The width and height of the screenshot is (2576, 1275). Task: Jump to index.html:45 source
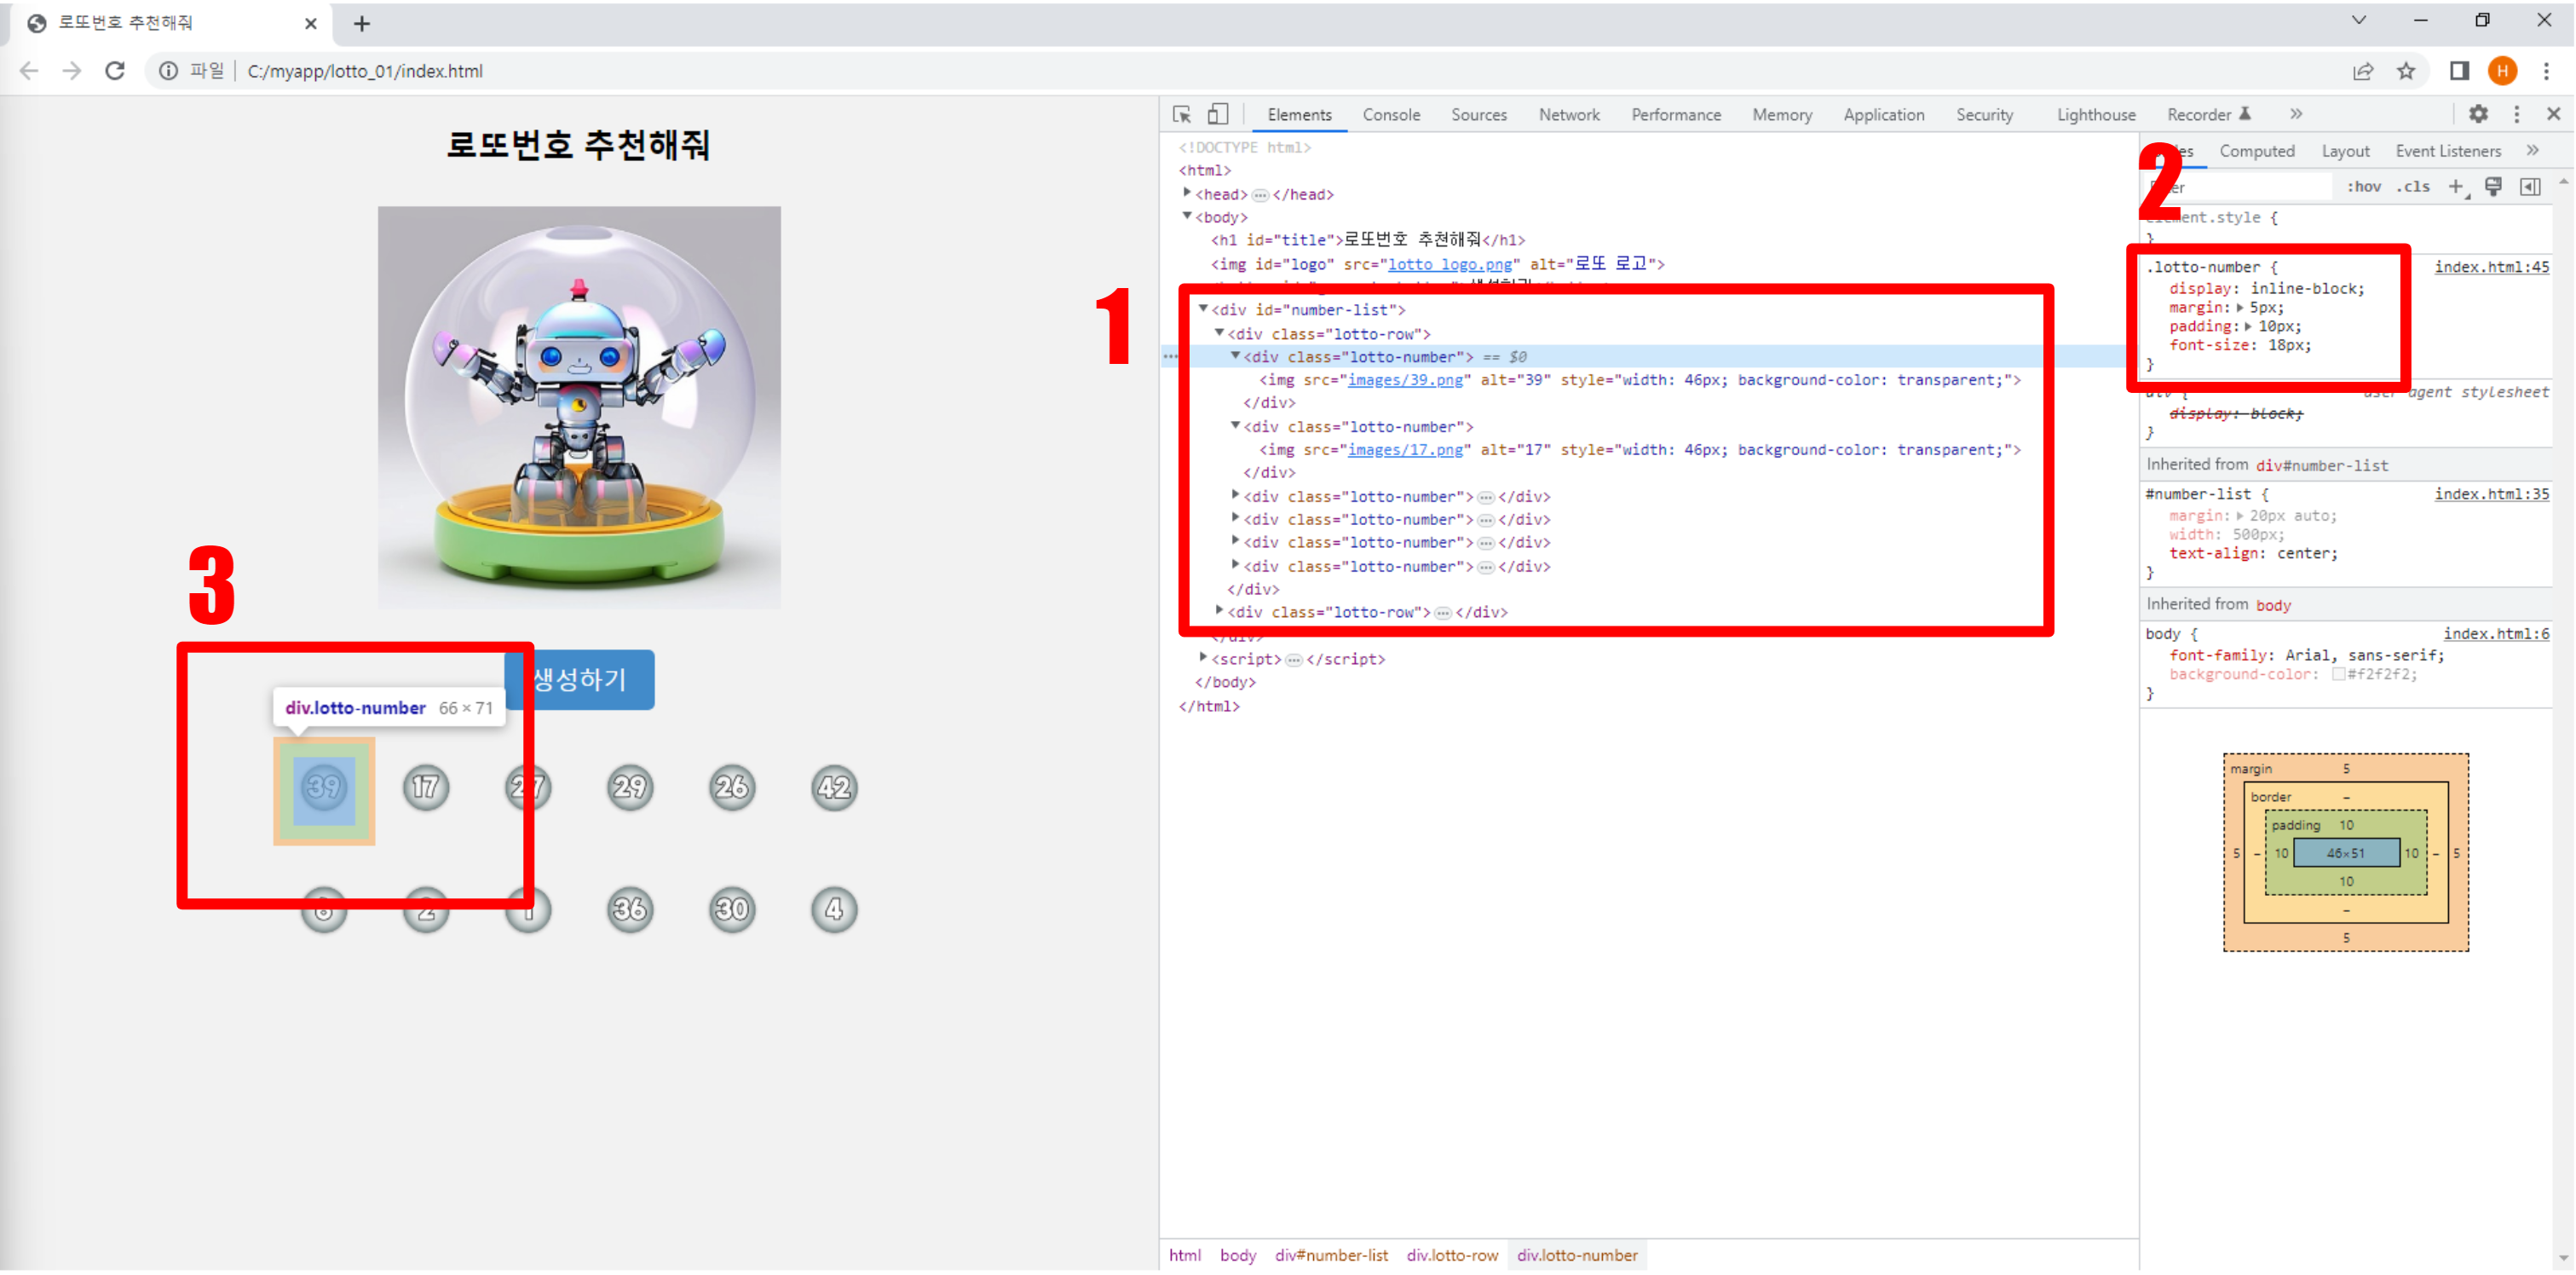point(2491,267)
